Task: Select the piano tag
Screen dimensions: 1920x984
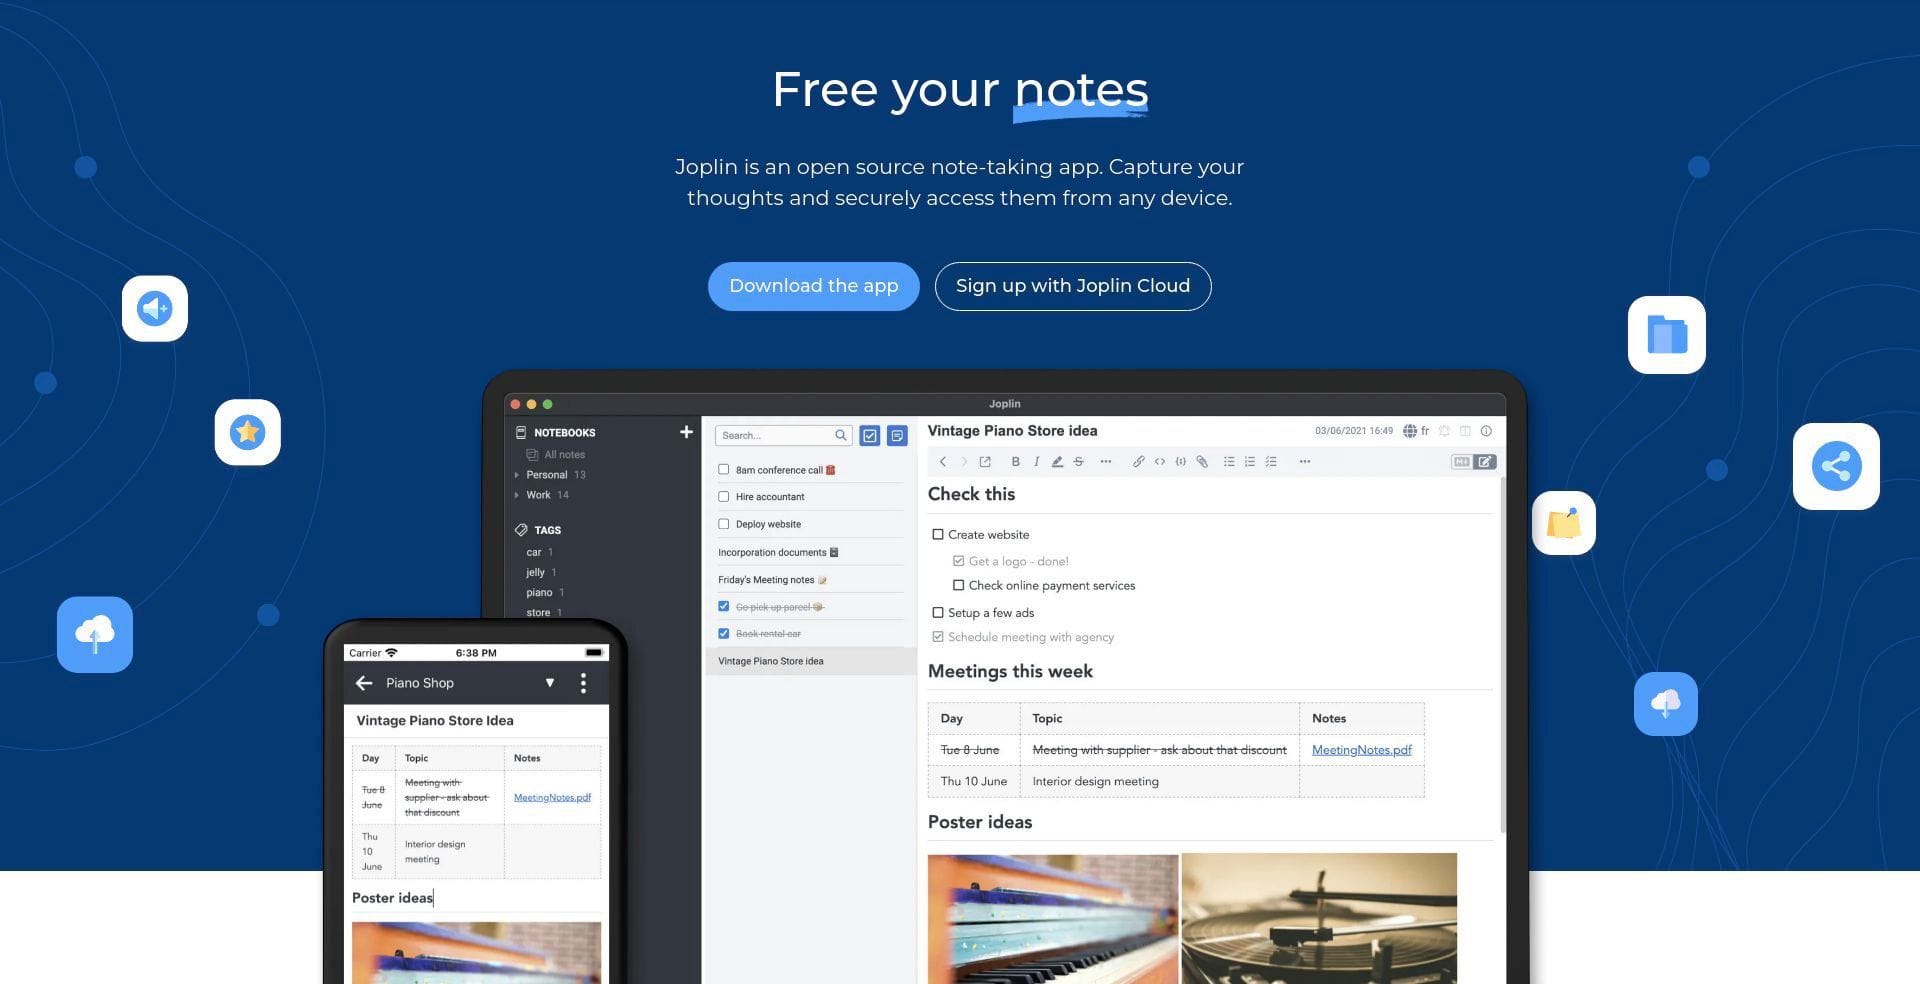Action: (x=539, y=592)
